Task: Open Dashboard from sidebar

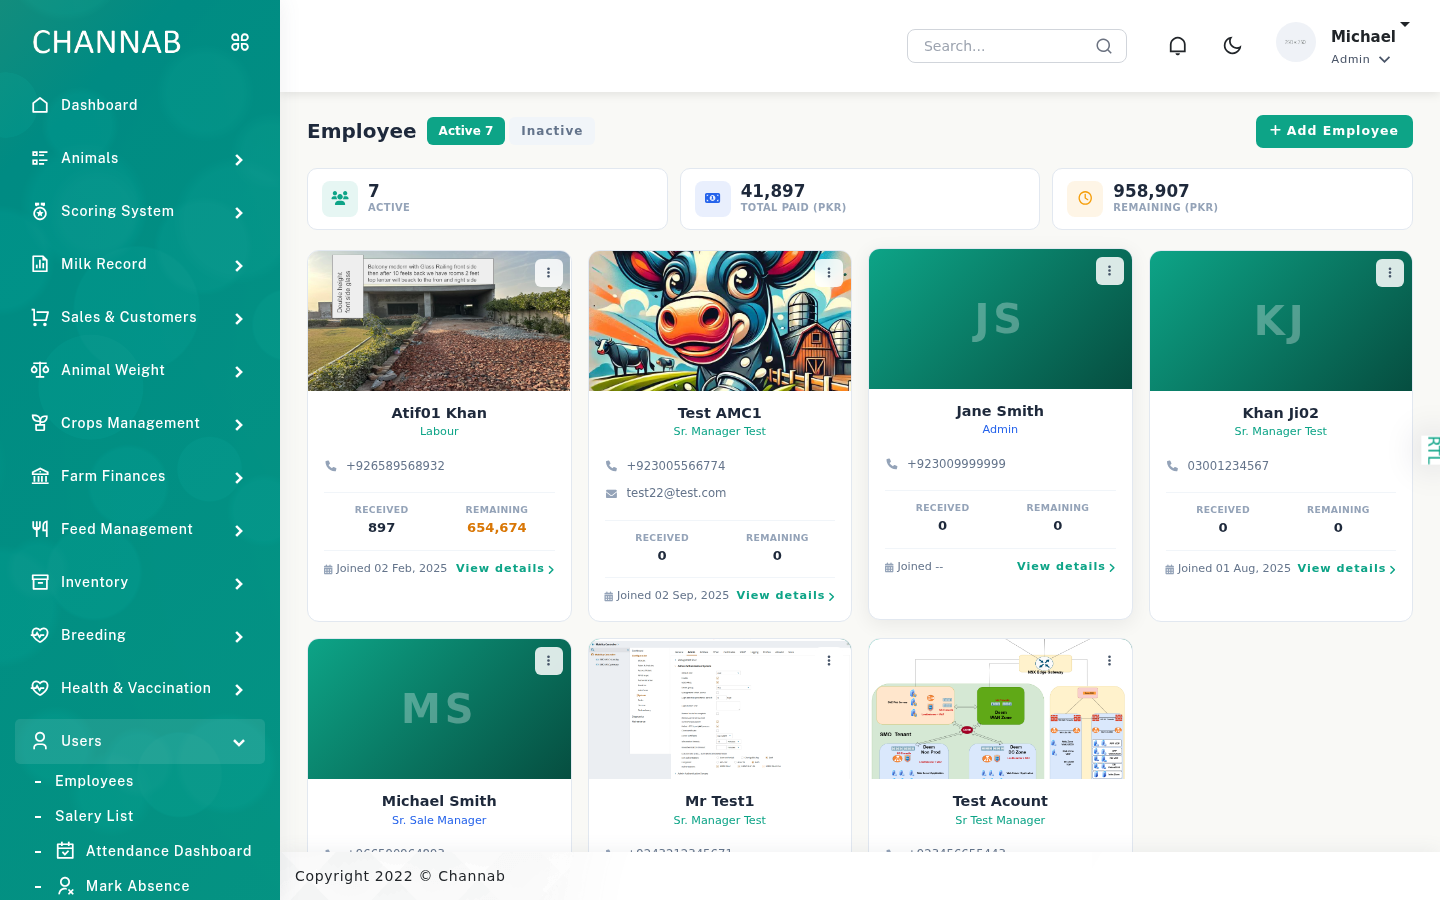Action: pos(140,105)
